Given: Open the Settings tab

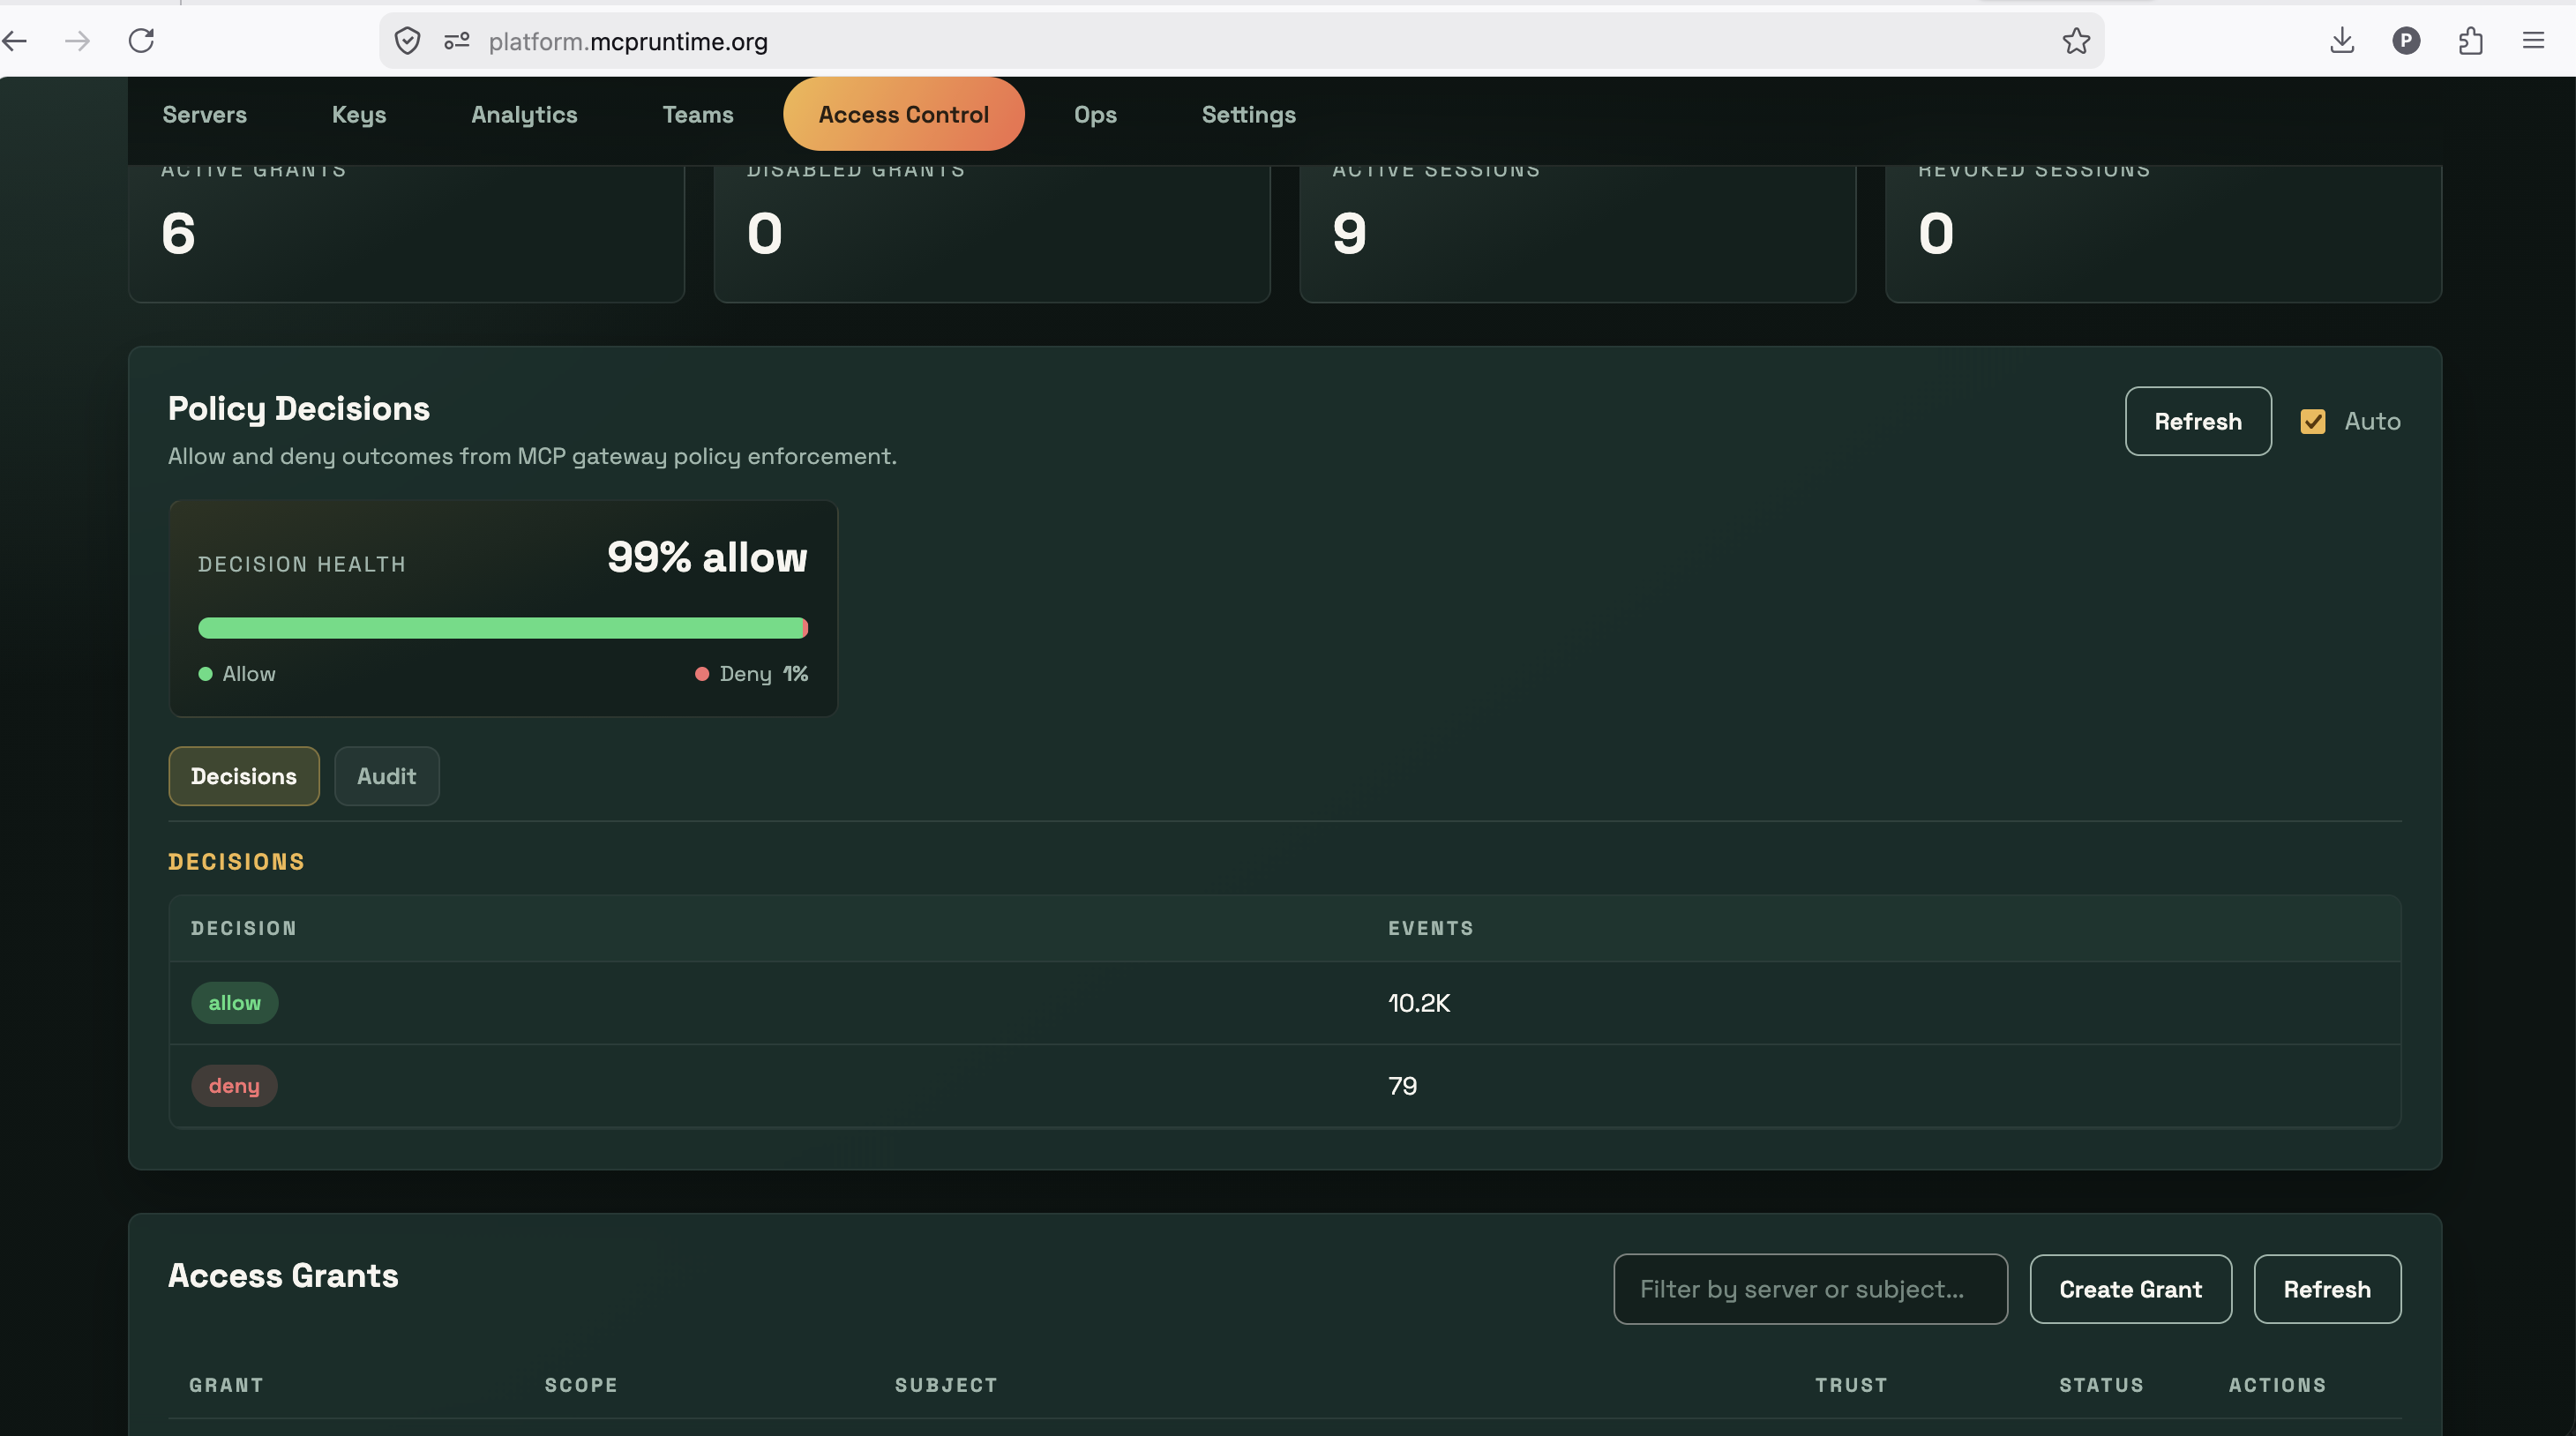Looking at the screenshot, I should pyautogui.click(x=1248, y=115).
